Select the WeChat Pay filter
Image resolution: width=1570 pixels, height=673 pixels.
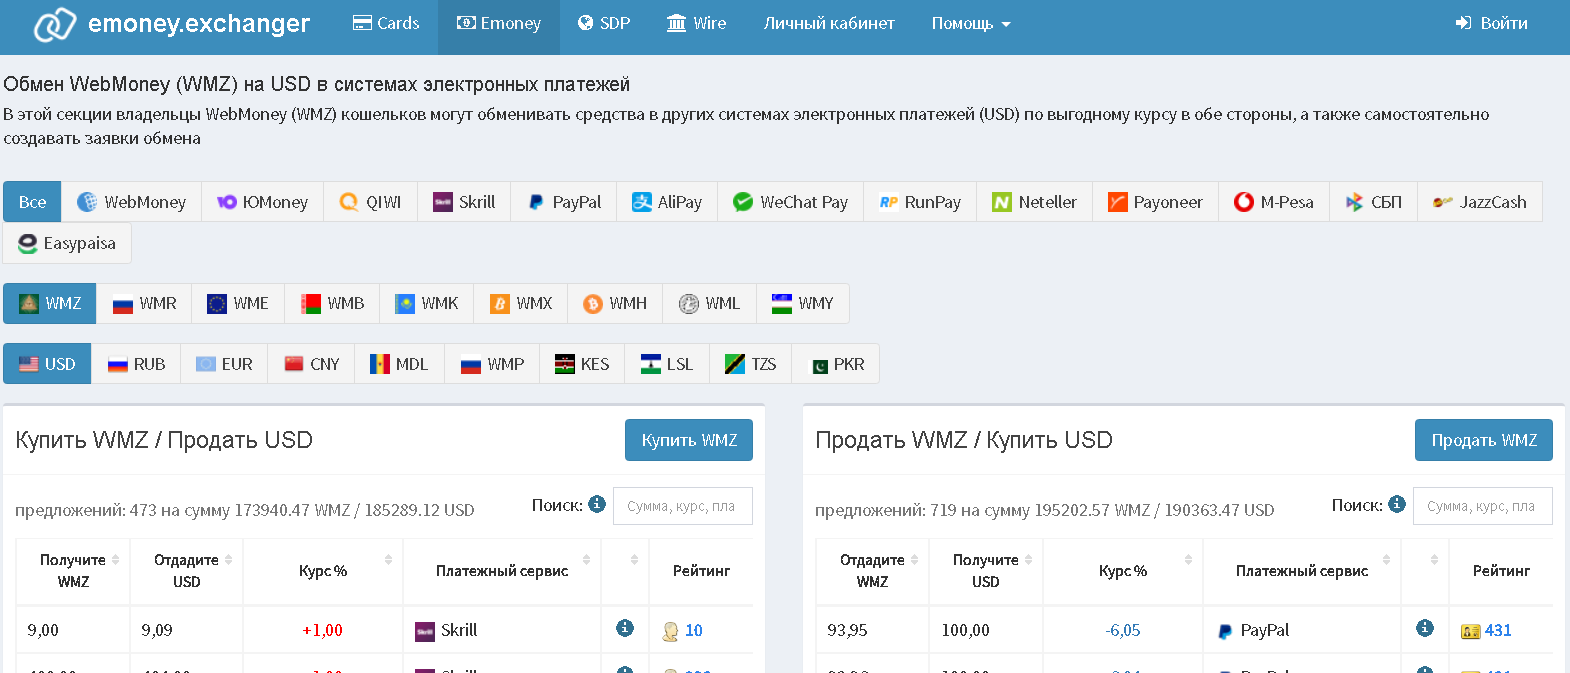[790, 202]
